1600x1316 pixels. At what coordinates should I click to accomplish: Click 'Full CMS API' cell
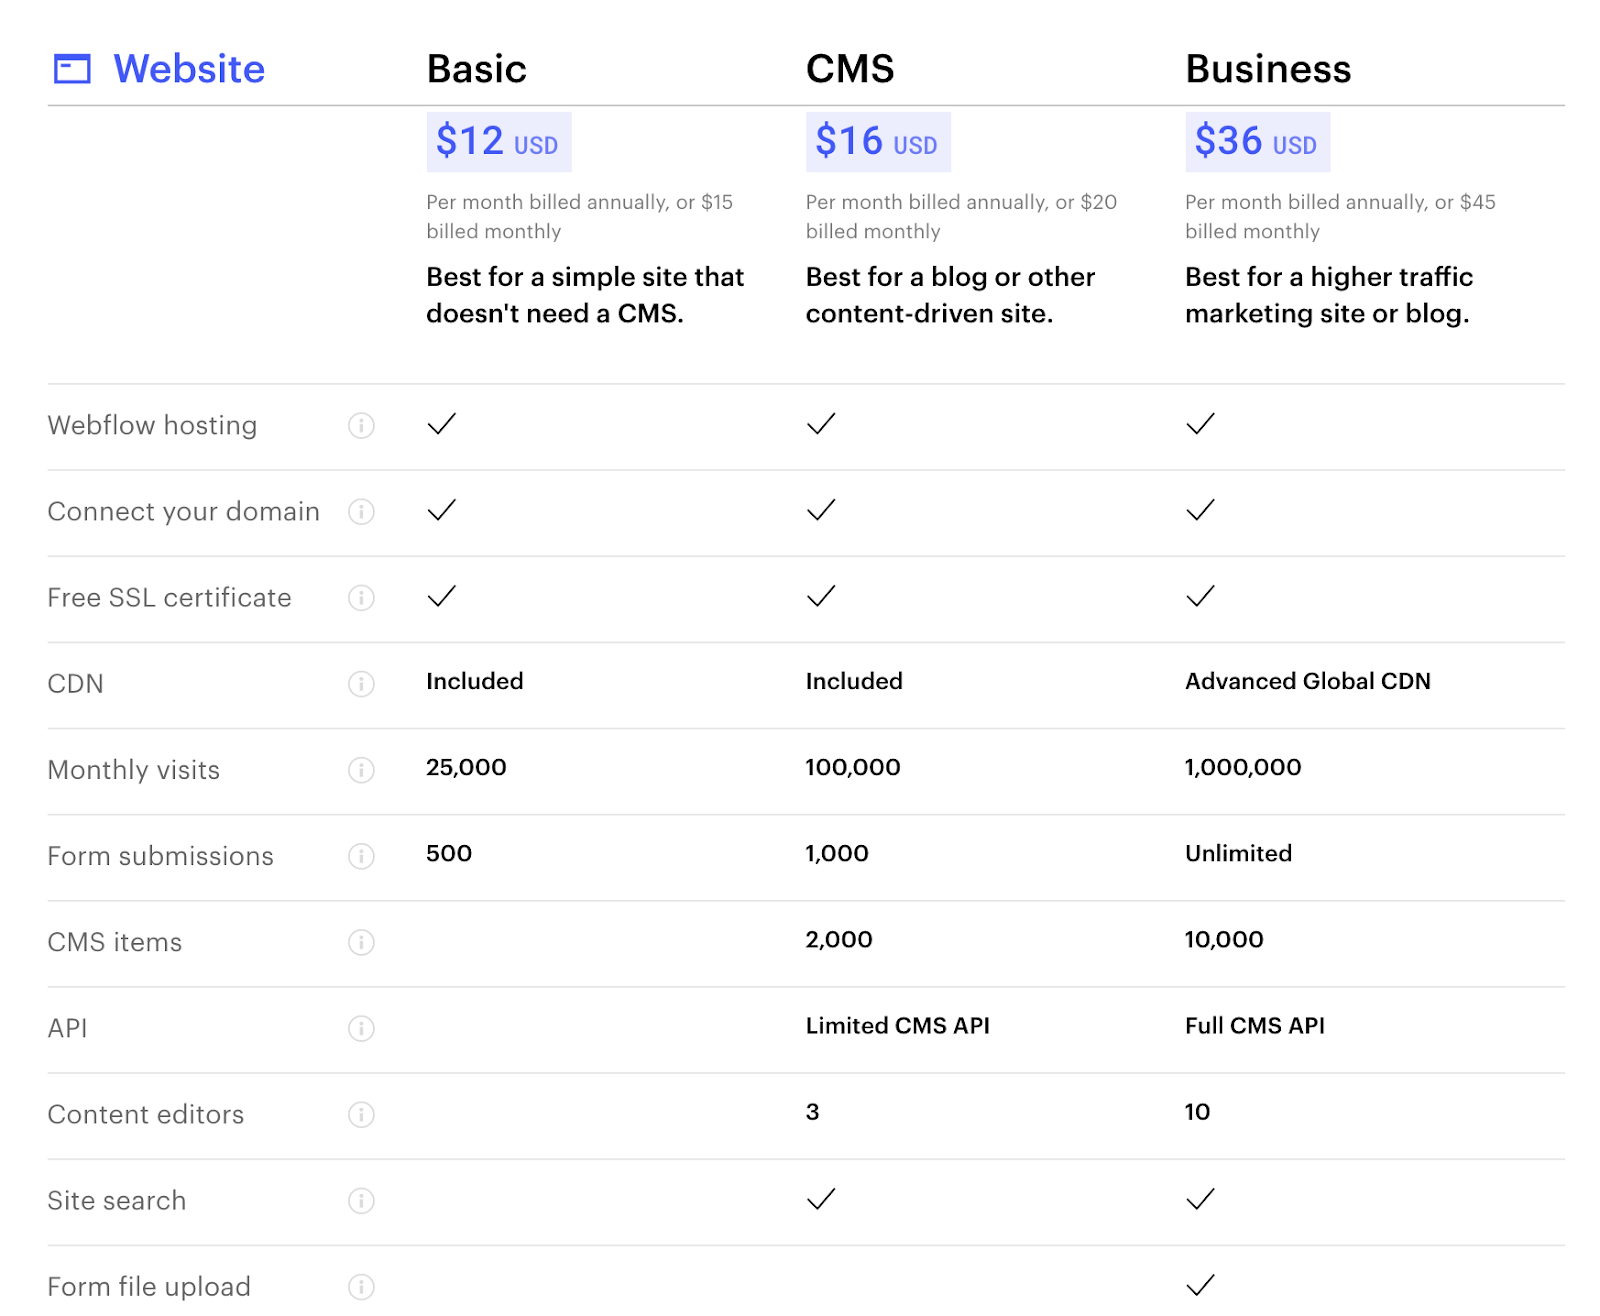(x=1255, y=1025)
